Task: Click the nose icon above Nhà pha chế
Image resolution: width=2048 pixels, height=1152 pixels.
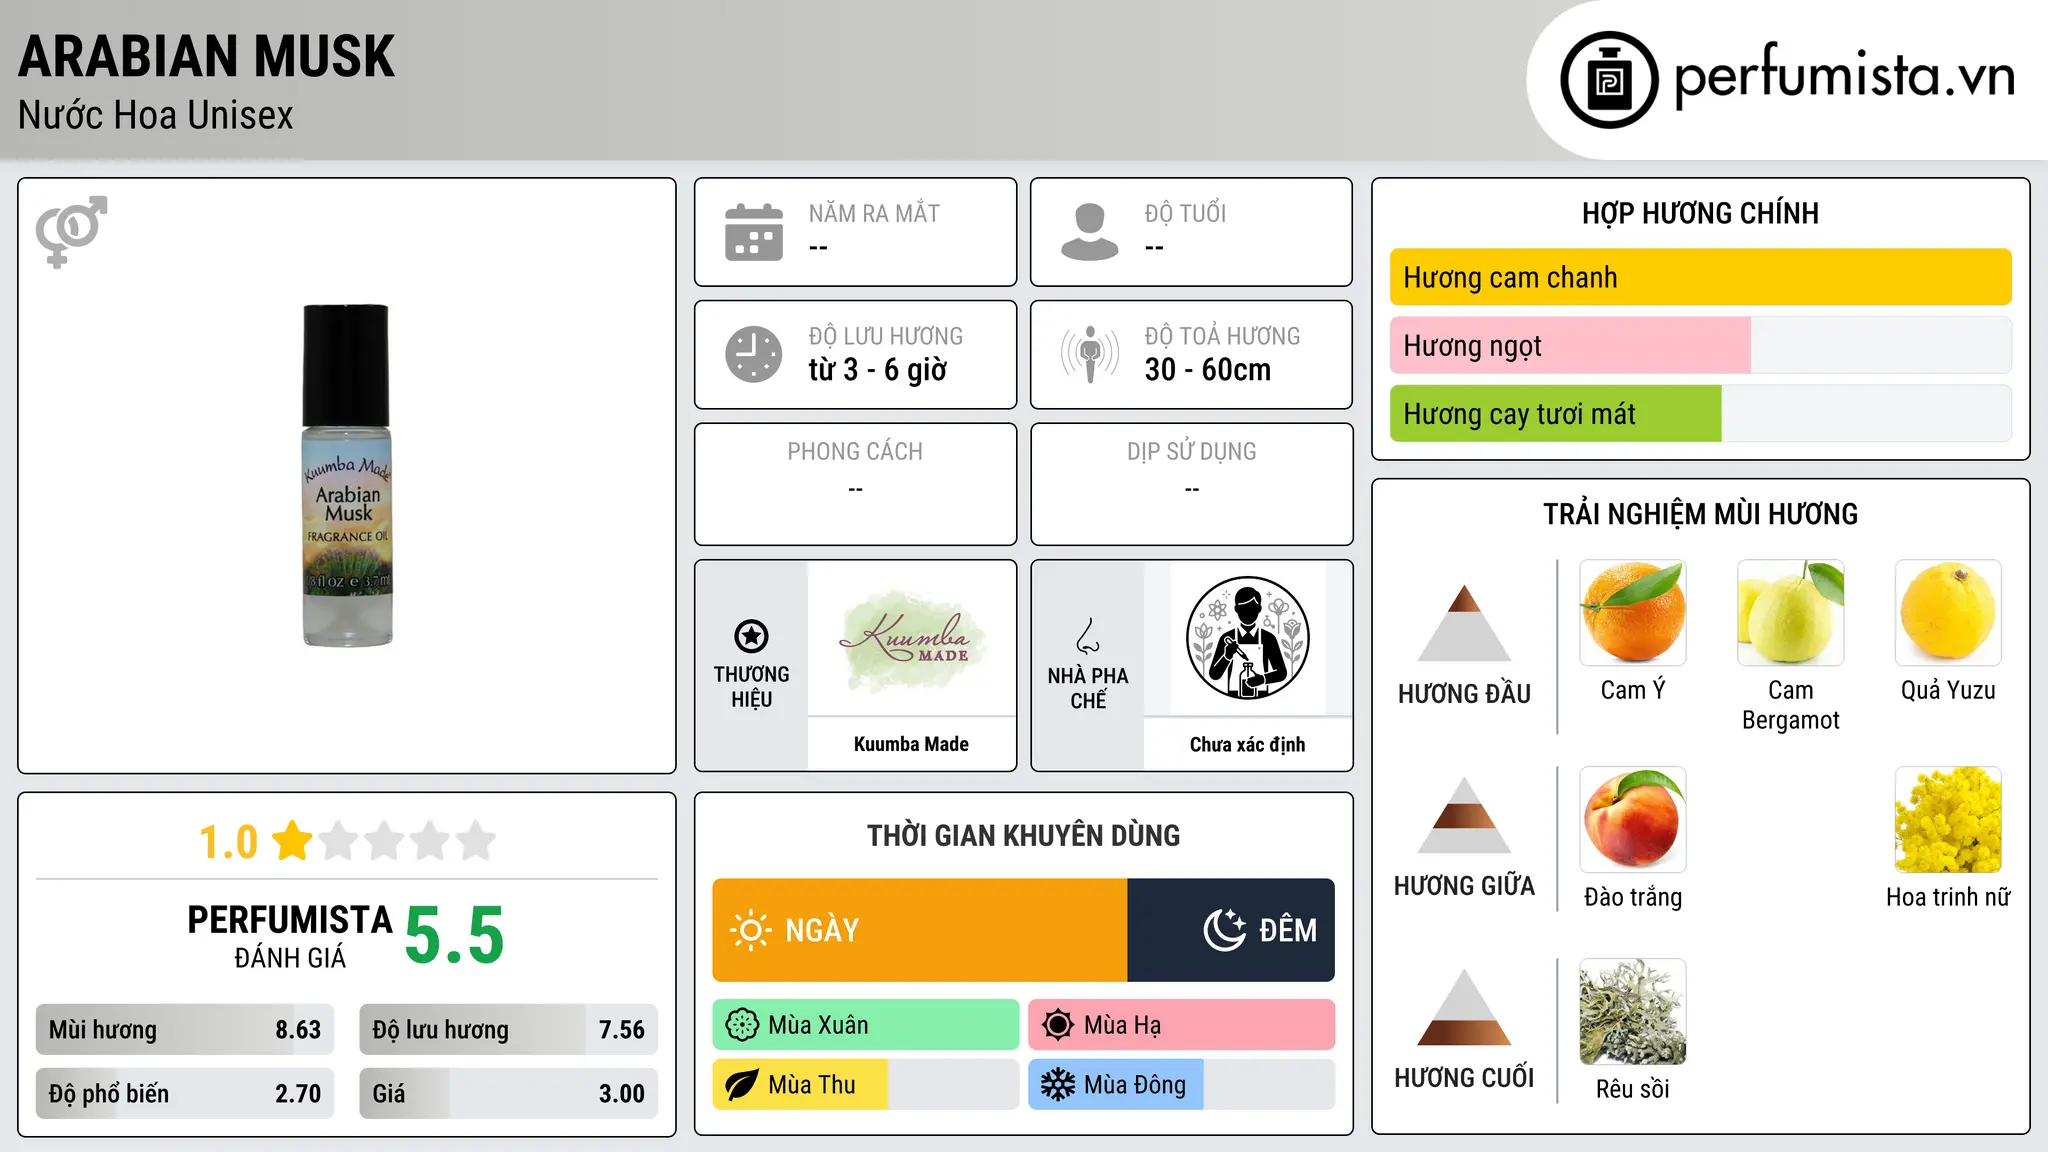Action: (1088, 636)
